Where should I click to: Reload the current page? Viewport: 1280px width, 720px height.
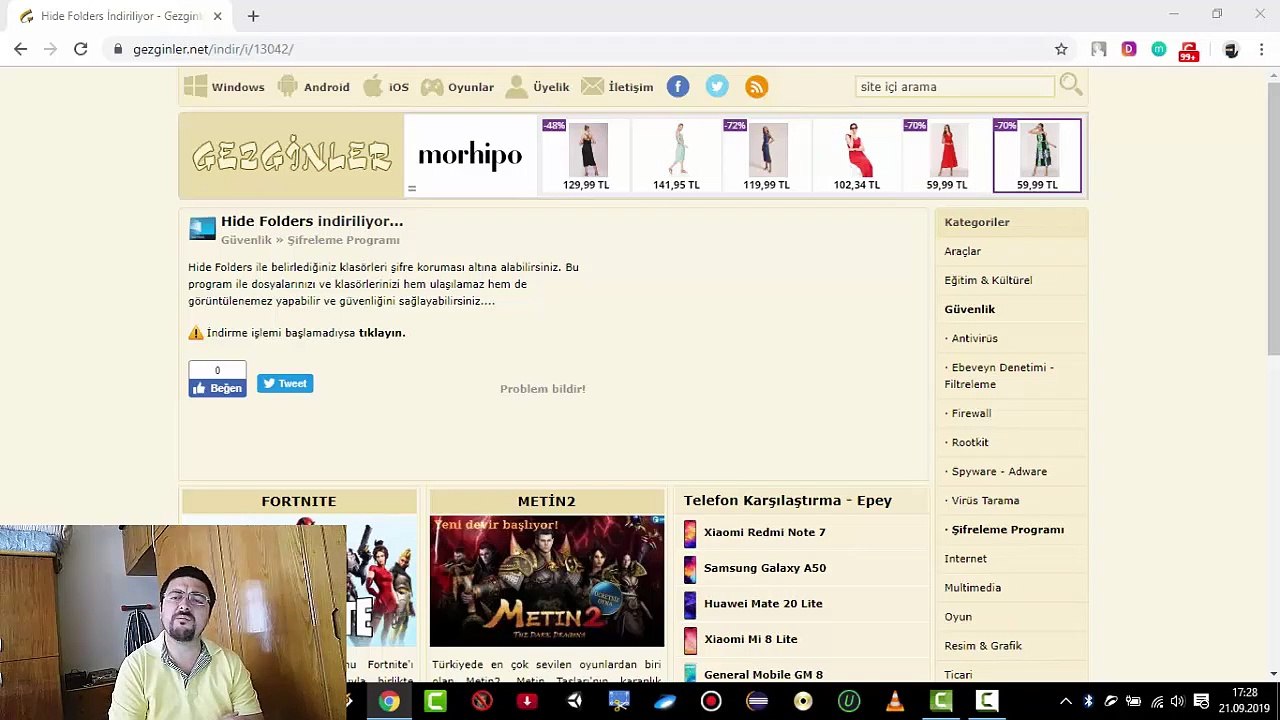tap(81, 49)
